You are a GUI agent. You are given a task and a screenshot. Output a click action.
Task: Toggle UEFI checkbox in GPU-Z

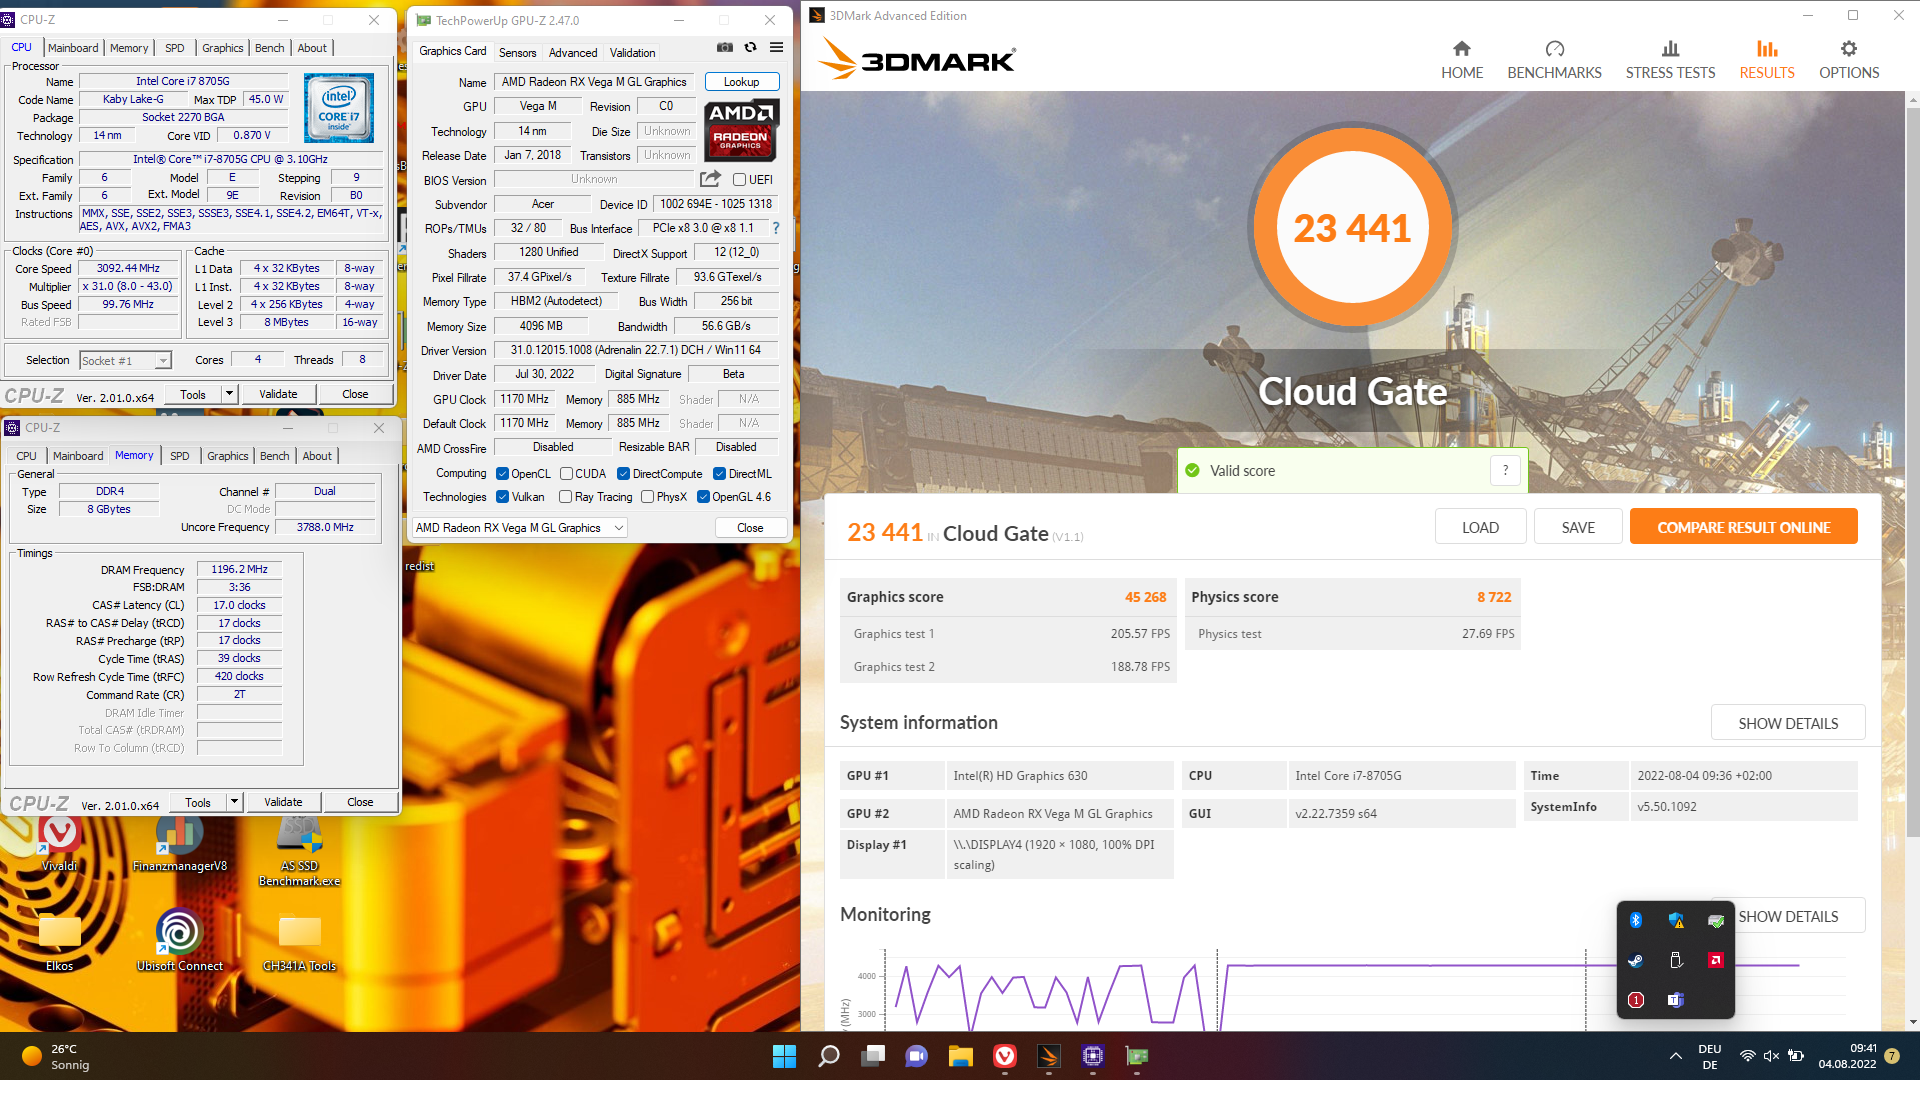[739, 180]
